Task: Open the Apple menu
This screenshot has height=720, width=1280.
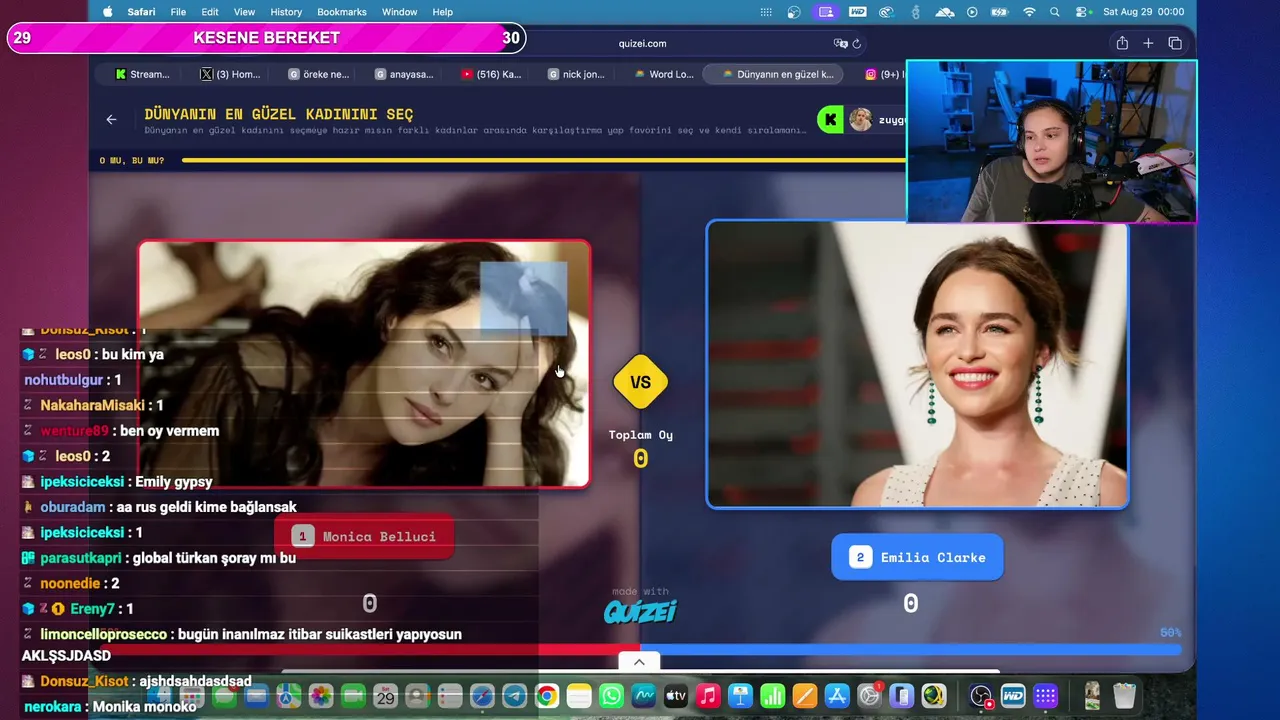Action: coord(108,12)
